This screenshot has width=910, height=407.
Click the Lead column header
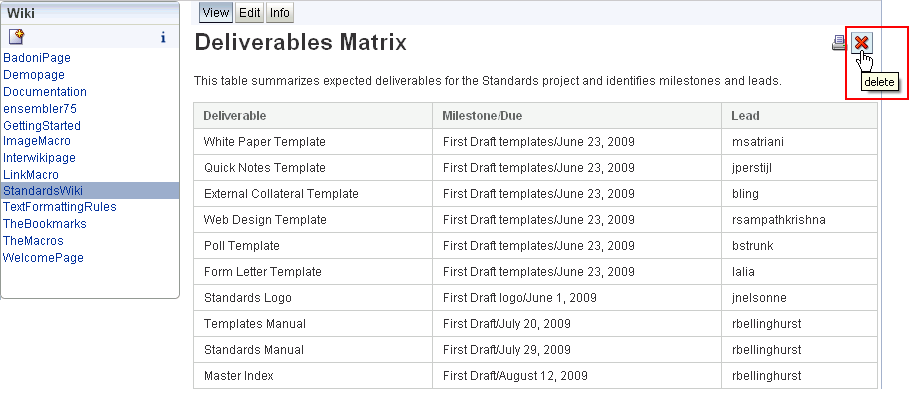[745, 116]
